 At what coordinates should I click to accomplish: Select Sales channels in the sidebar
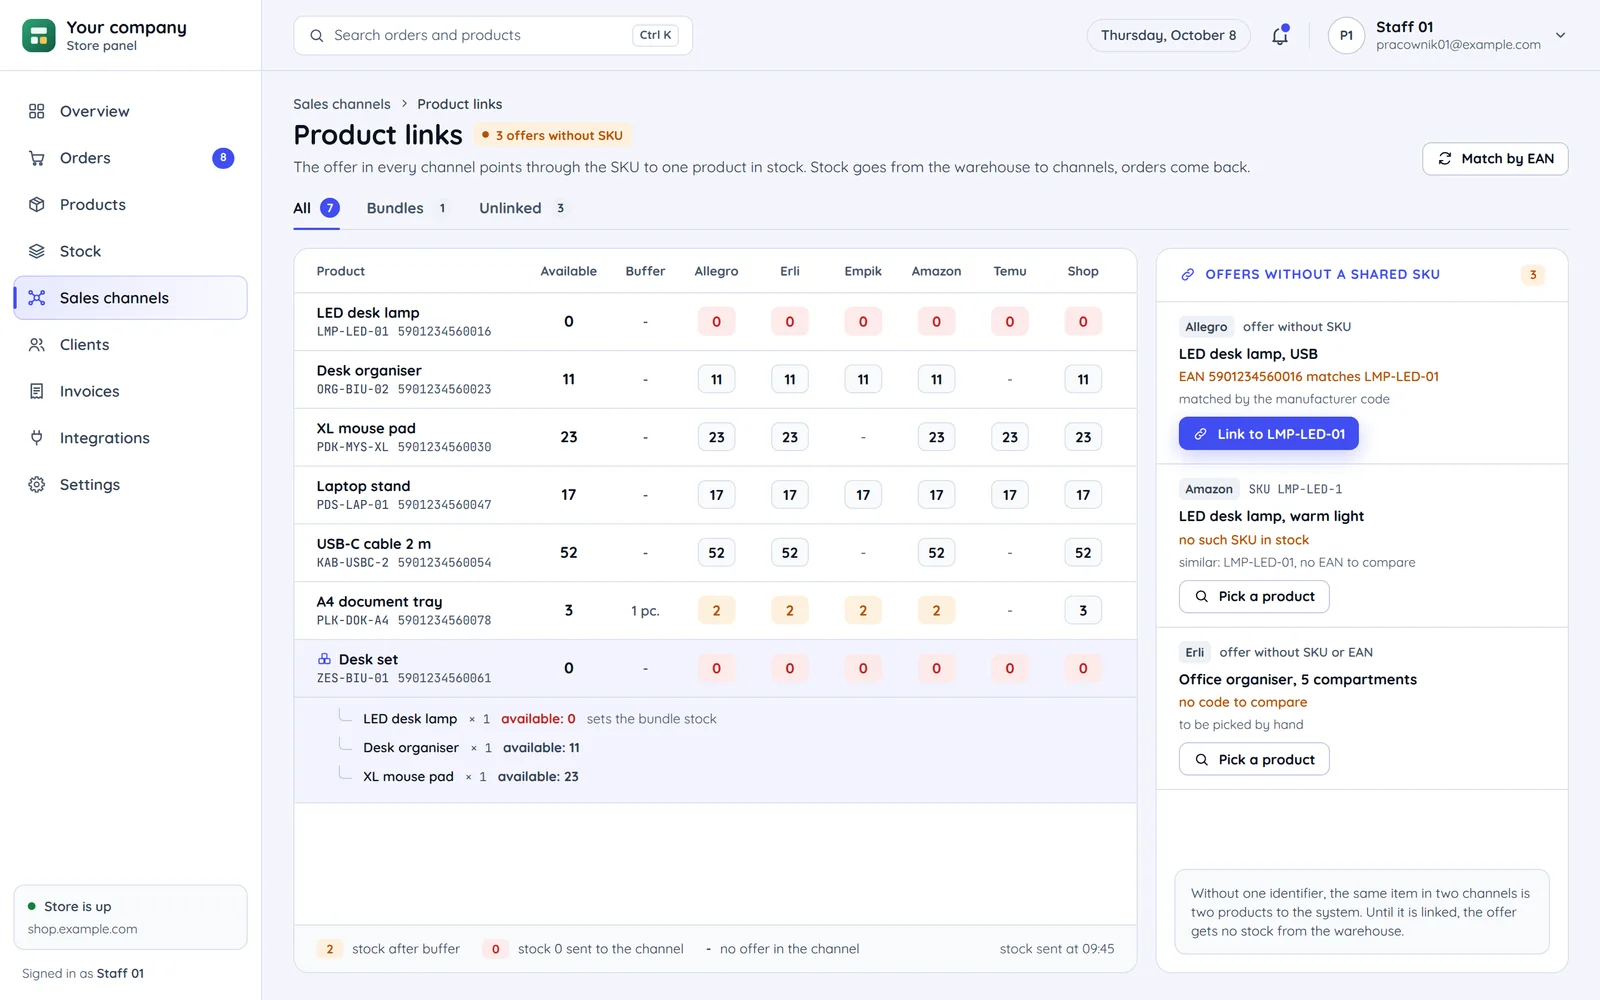[x=130, y=298]
